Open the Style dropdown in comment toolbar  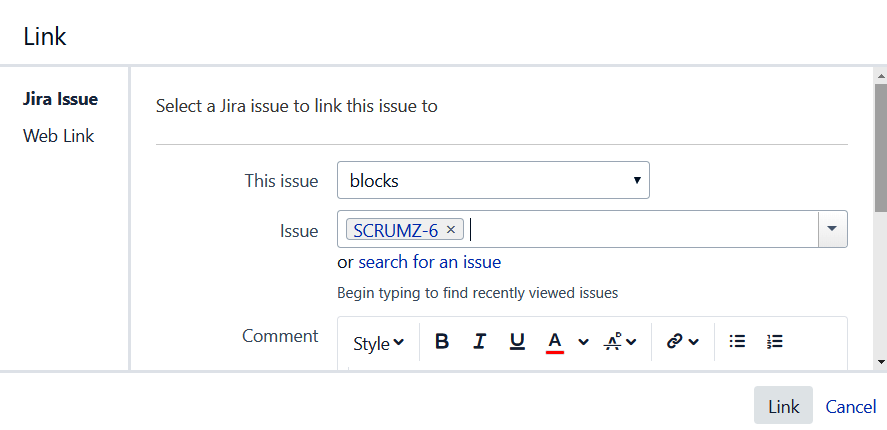coord(378,343)
